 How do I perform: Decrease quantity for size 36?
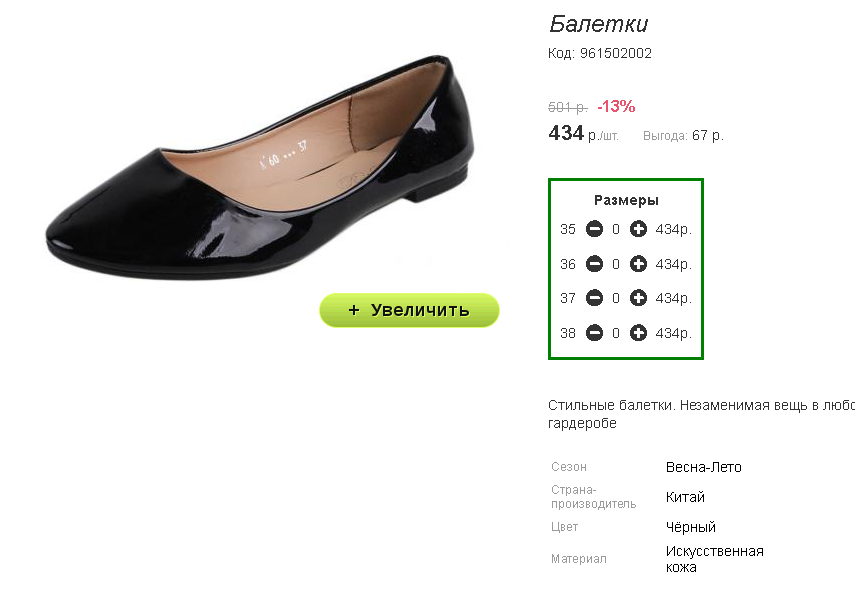coord(594,264)
